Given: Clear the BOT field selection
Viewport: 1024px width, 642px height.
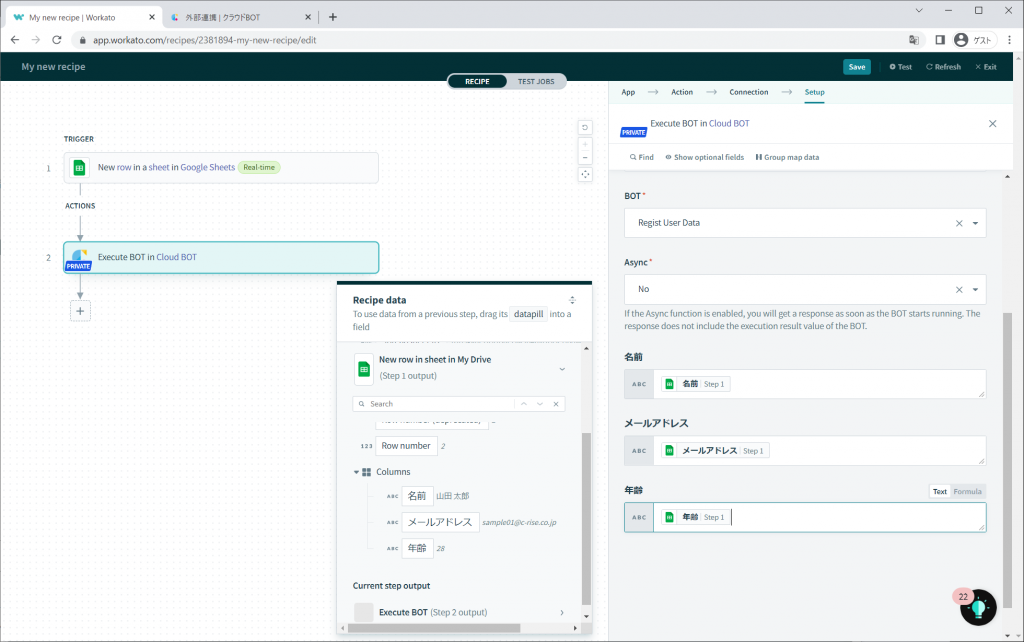Looking at the screenshot, I should pyautogui.click(x=959, y=223).
